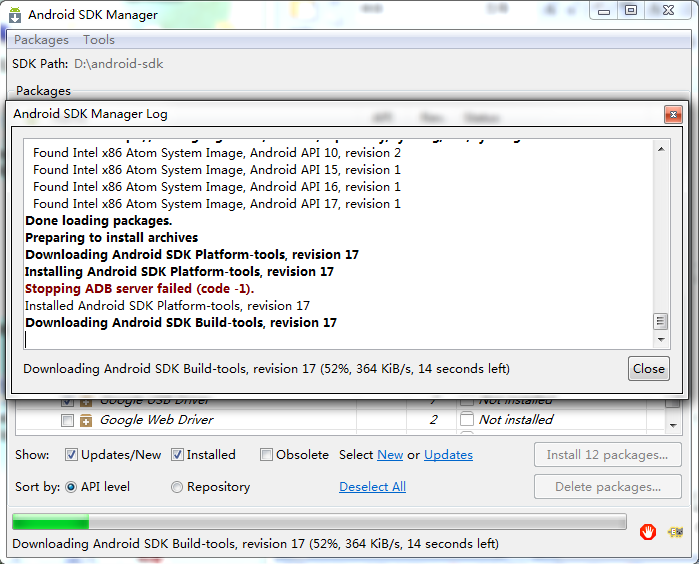Click 'Installing Android SDK Platform-tools' log line

(x=179, y=272)
